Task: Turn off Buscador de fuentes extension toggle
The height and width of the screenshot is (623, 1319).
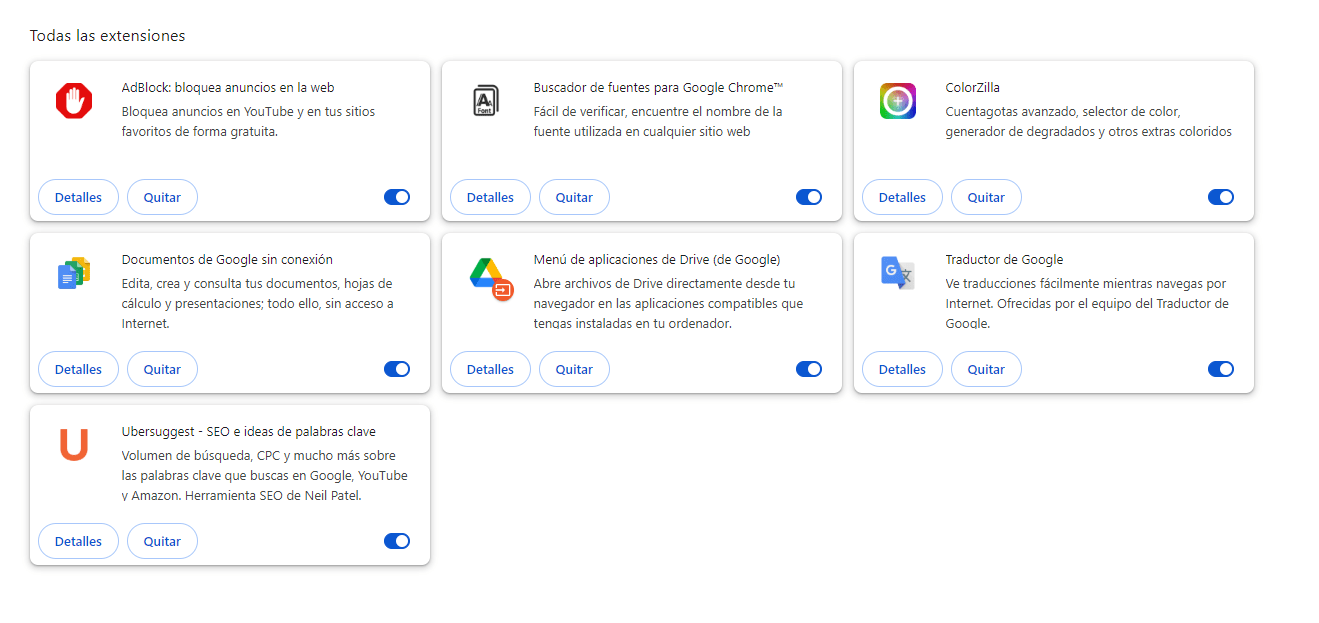Action: [809, 197]
